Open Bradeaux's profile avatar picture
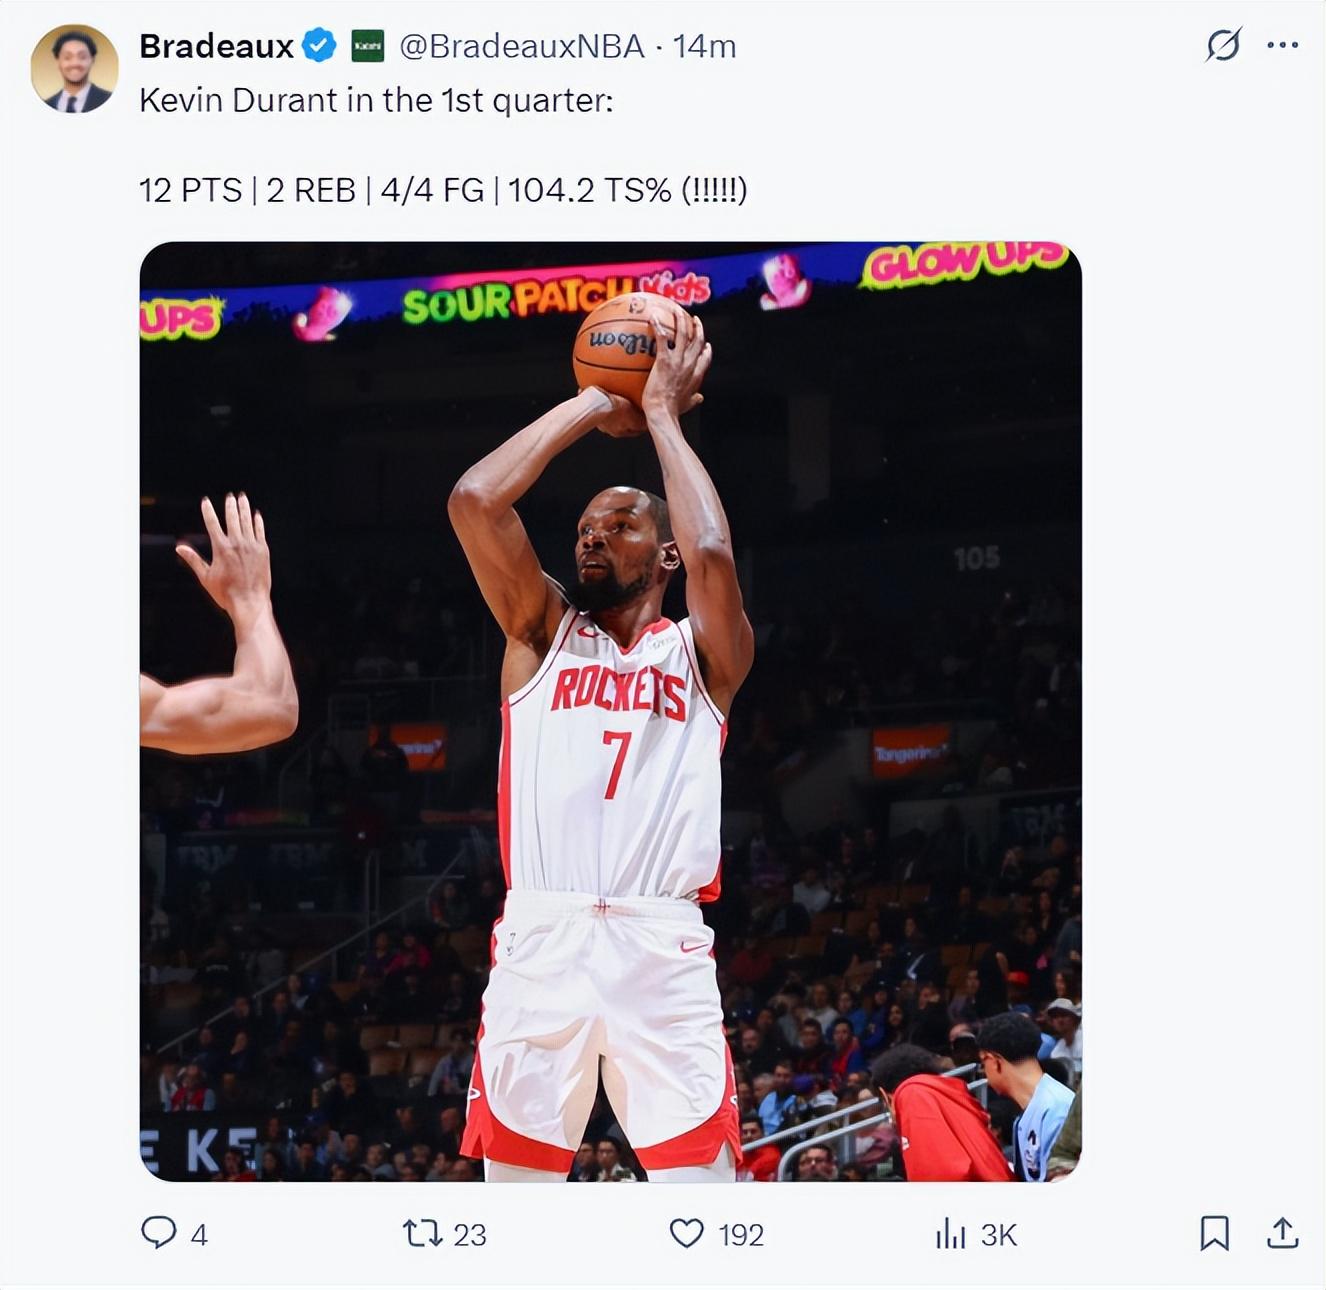This screenshot has width=1326, height=1290. point(74,70)
